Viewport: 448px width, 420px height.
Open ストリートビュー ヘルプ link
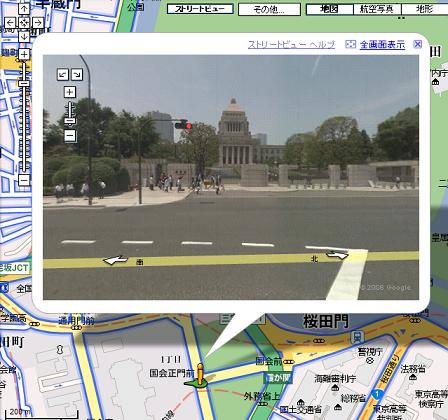291,44
